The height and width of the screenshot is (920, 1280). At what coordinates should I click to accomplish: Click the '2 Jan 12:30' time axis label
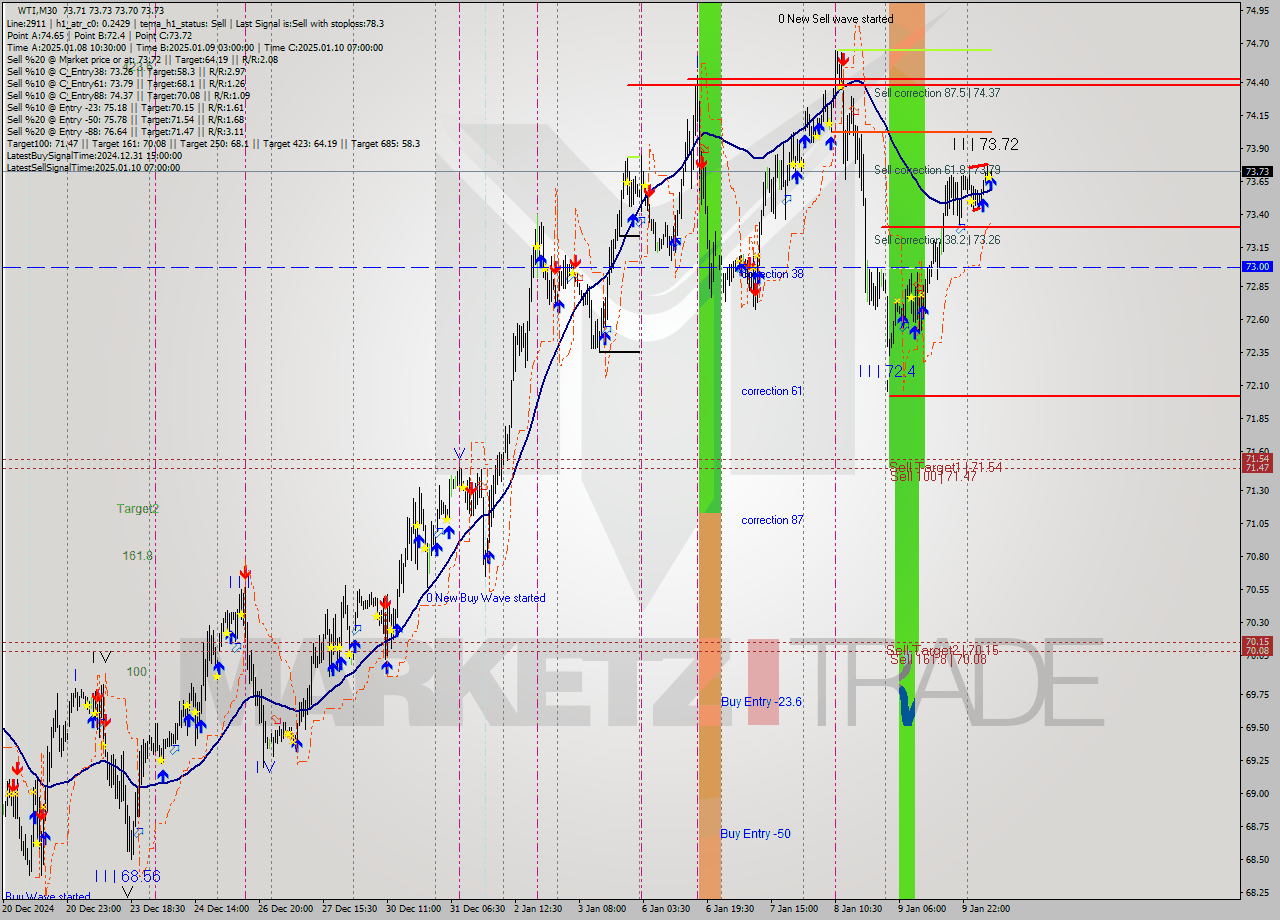pyautogui.click(x=538, y=909)
